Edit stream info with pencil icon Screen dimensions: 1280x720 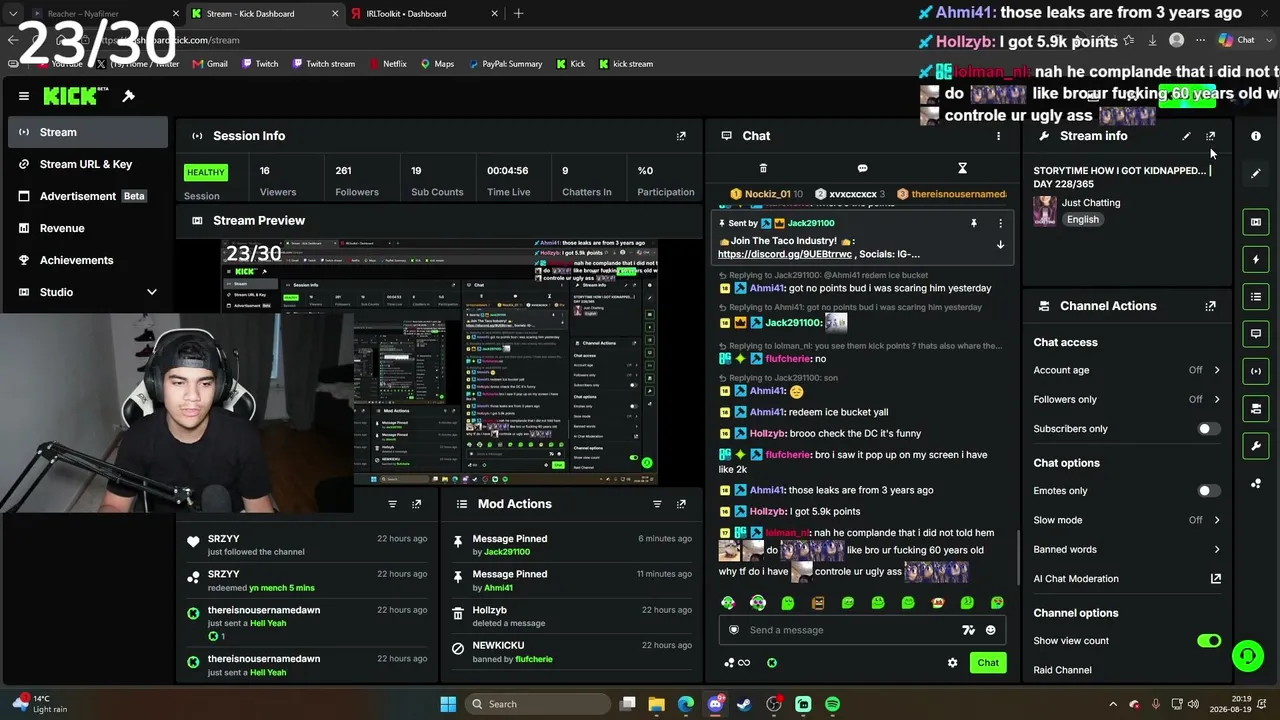[x=1186, y=136]
